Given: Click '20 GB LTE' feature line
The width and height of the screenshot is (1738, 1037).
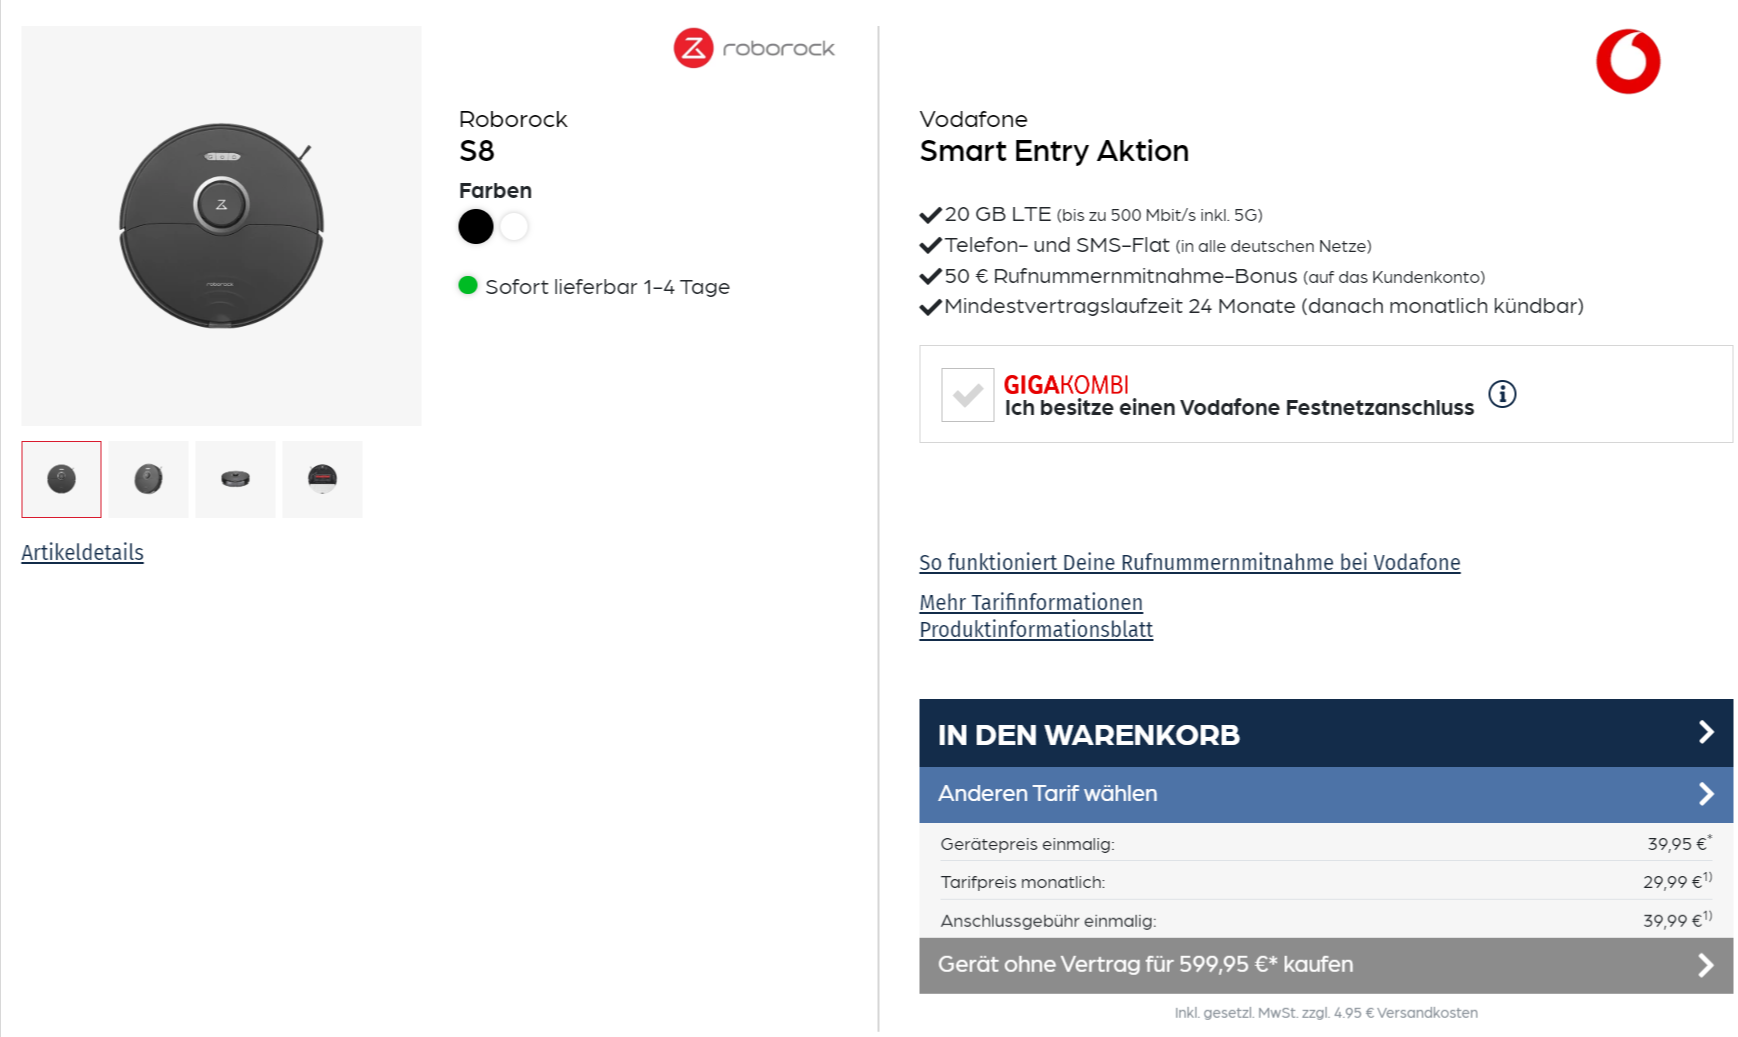Looking at the screenshot, I should (x=1091, y=214).
